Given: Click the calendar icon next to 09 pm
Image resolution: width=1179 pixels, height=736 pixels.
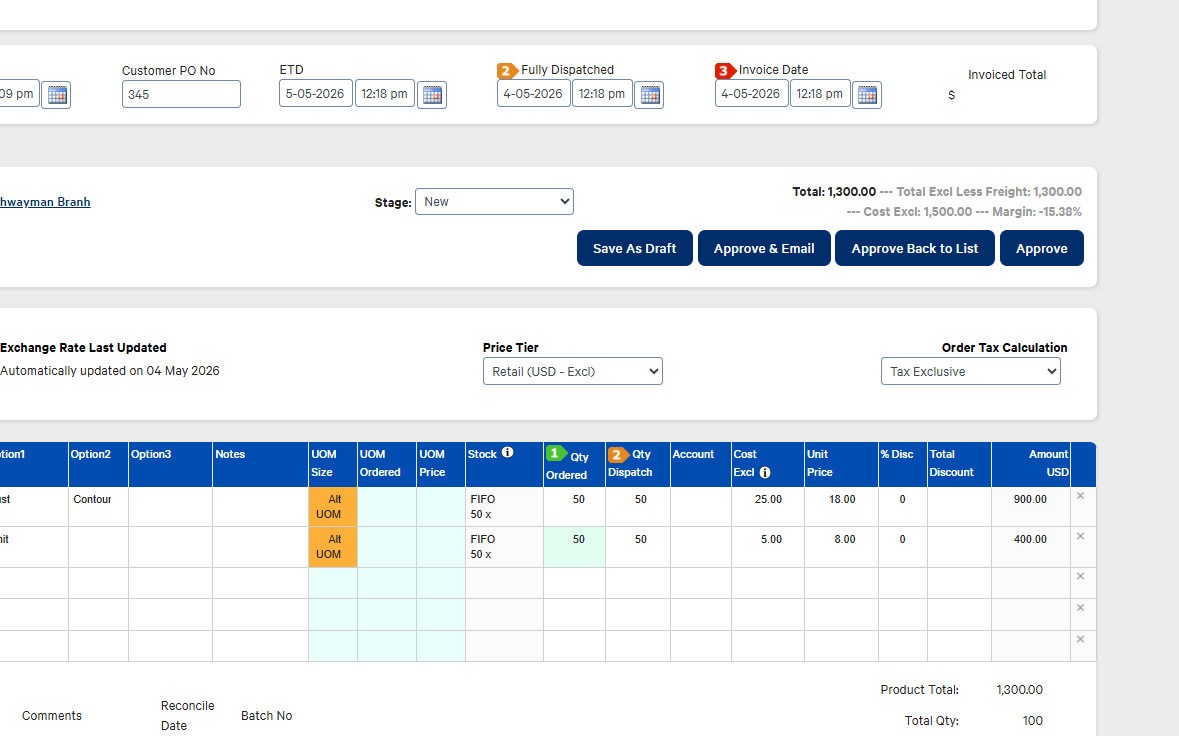Looking at the screenshot, I should pyautogui.click(x=56, y=95).
